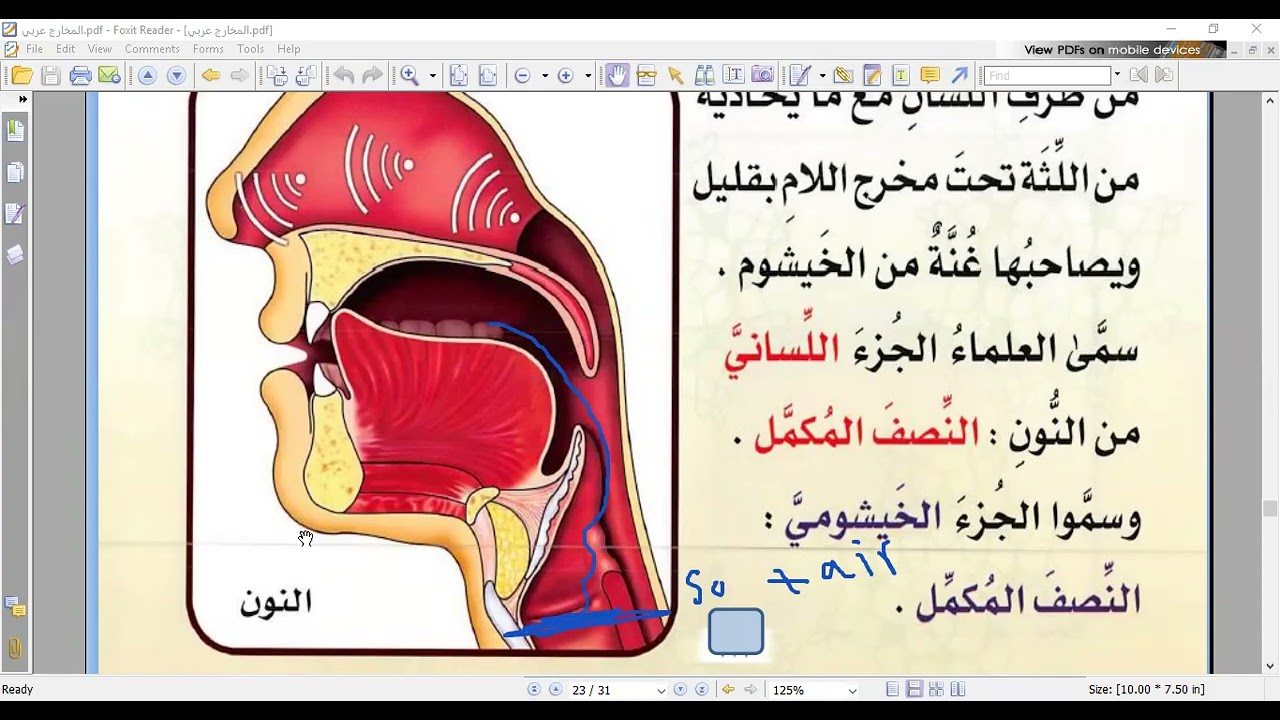Expand the left navigation panel arrow
This screenshot has height=720, width=1280.
[22, 99]
